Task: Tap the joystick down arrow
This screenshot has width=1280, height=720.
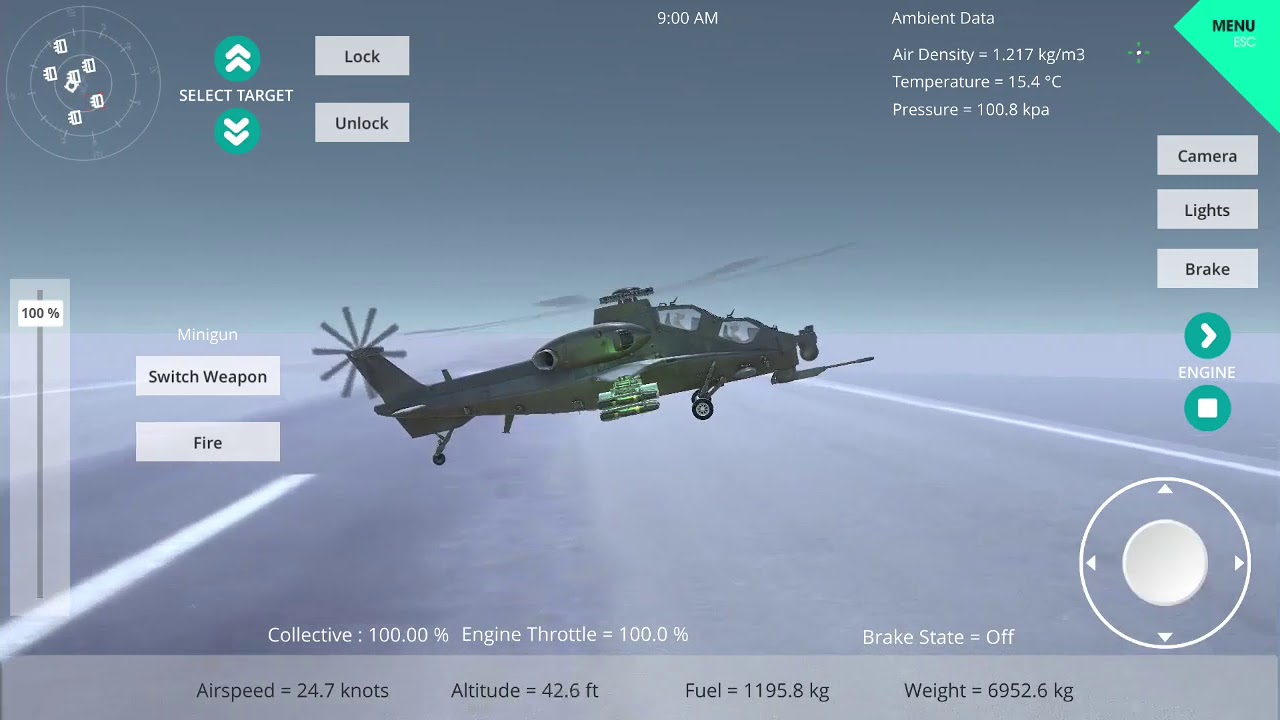Action: point(1165,637)
